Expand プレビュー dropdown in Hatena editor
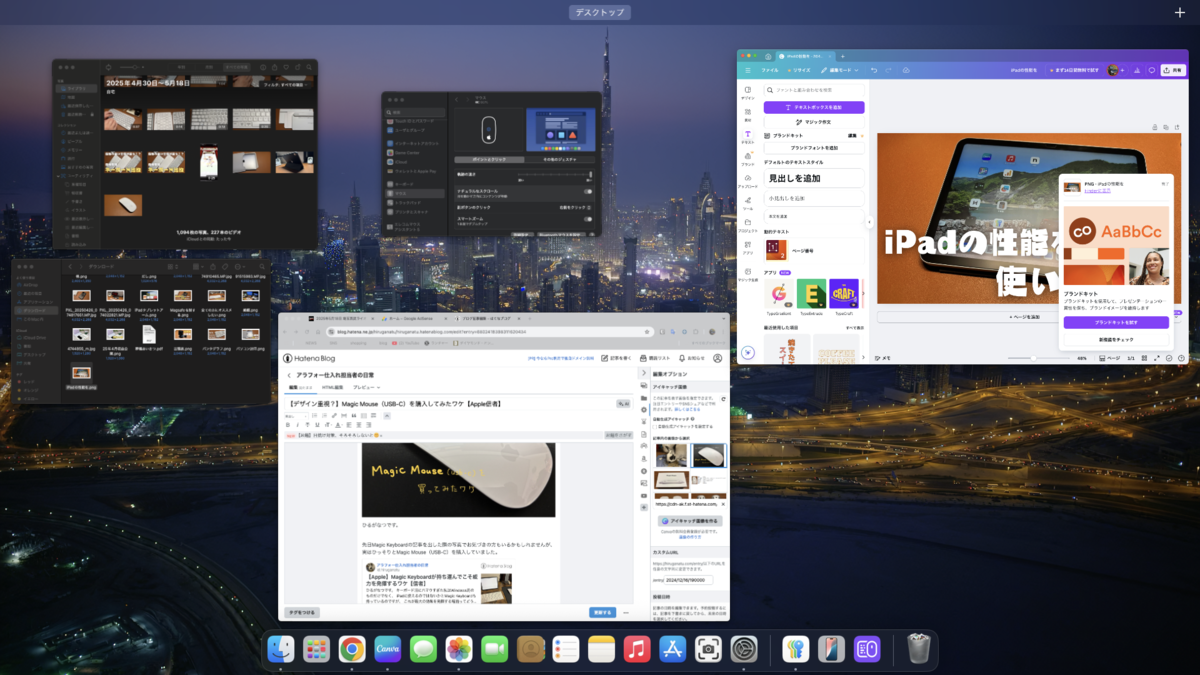This screenshot has width=1200, height=675. (366, 387)
